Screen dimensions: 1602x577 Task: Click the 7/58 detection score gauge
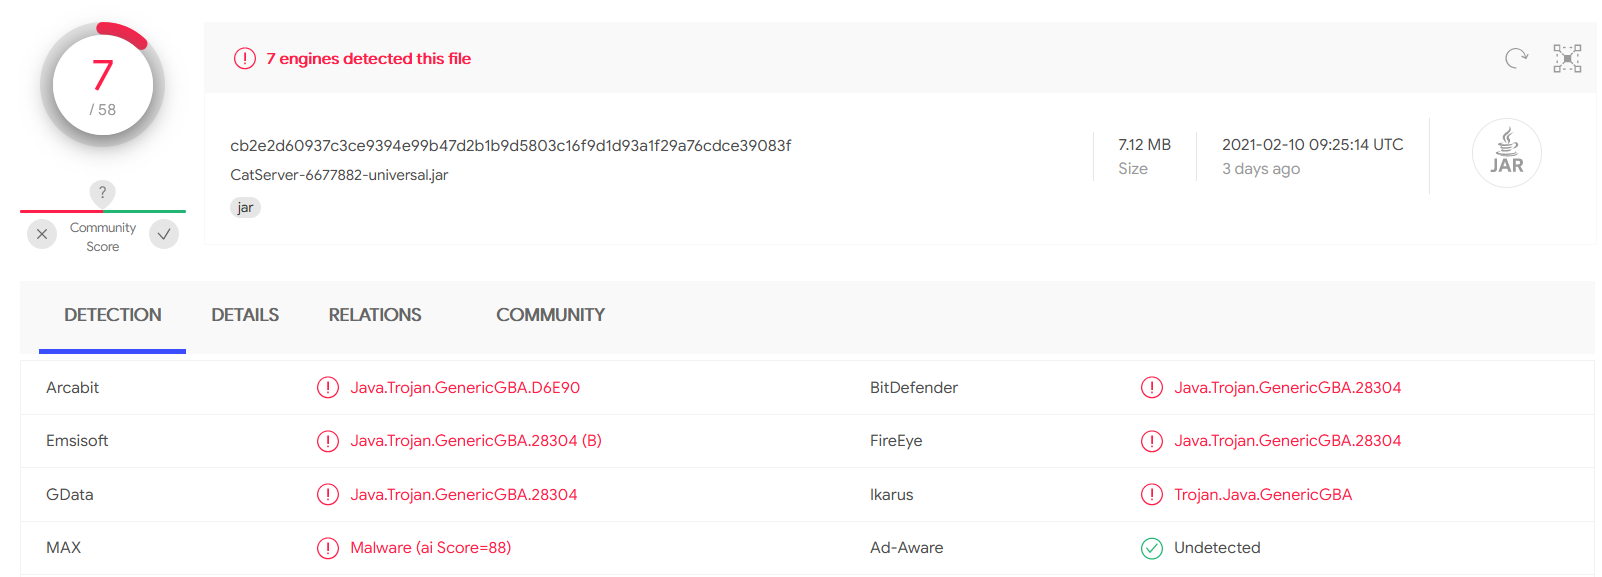point(100,85)
